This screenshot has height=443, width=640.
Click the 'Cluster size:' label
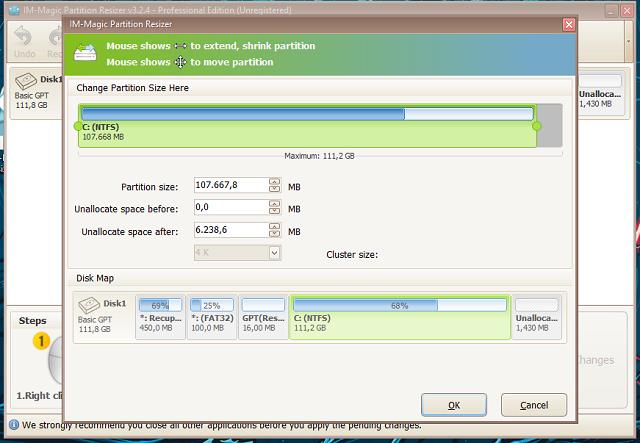[x=352, y=254]
